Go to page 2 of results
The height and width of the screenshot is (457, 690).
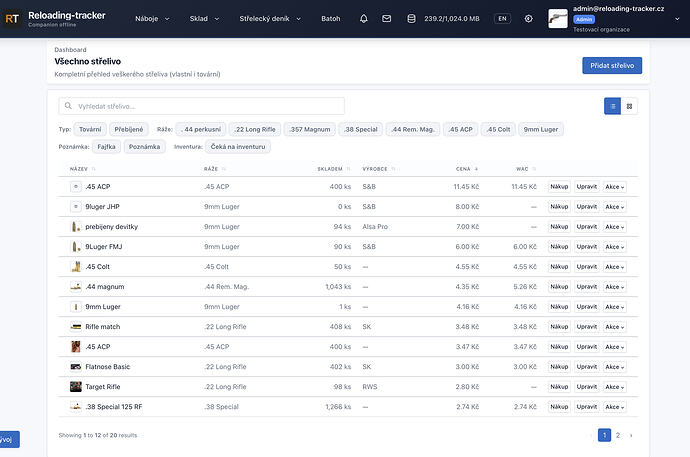618,435
